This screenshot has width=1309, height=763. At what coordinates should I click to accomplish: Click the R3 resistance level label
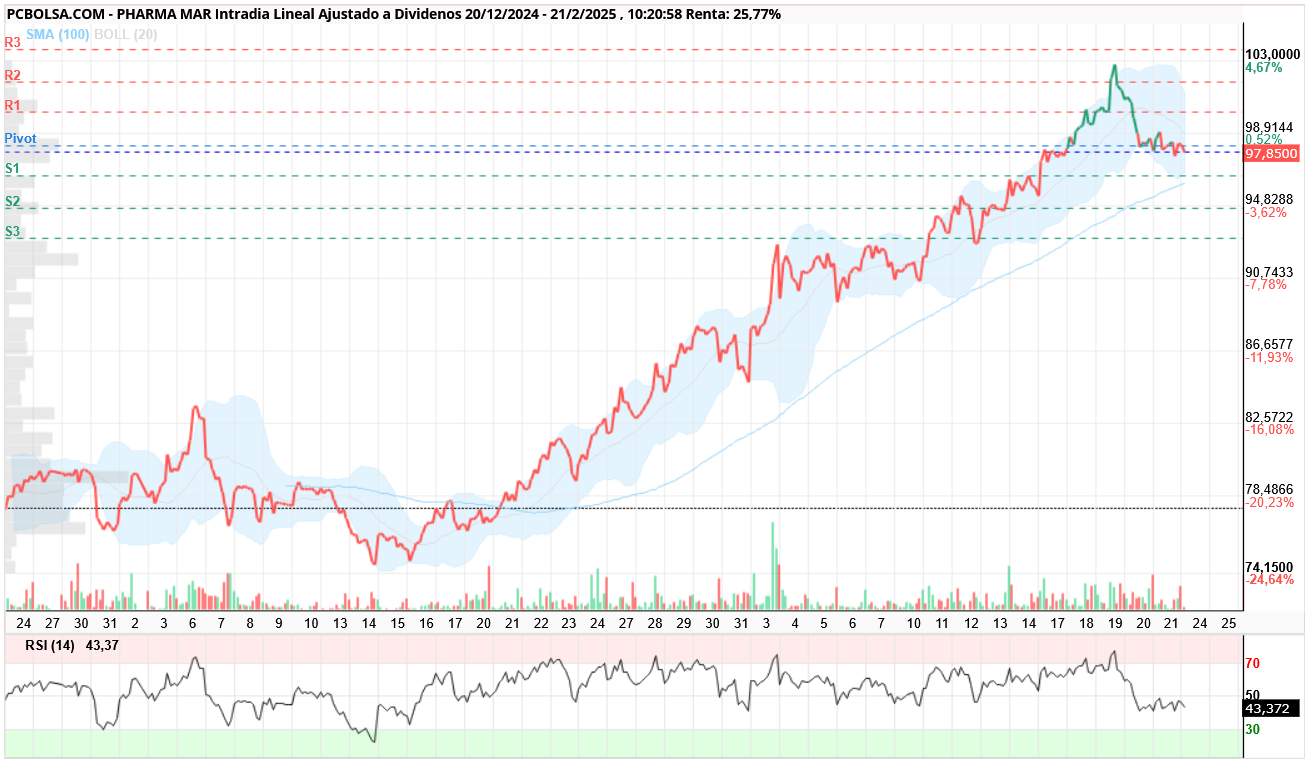coord(13,43)
